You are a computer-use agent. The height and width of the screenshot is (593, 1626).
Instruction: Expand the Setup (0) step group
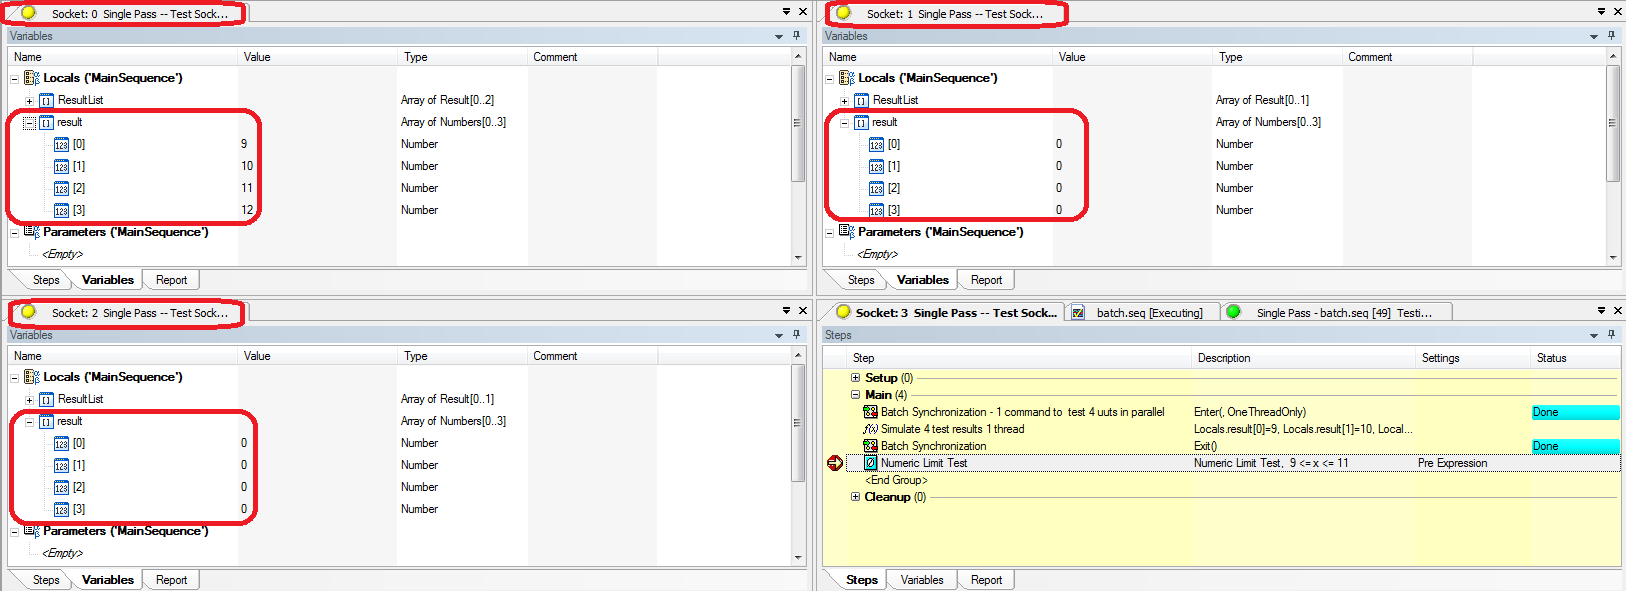pyautogui.click(x=855, y=378)
